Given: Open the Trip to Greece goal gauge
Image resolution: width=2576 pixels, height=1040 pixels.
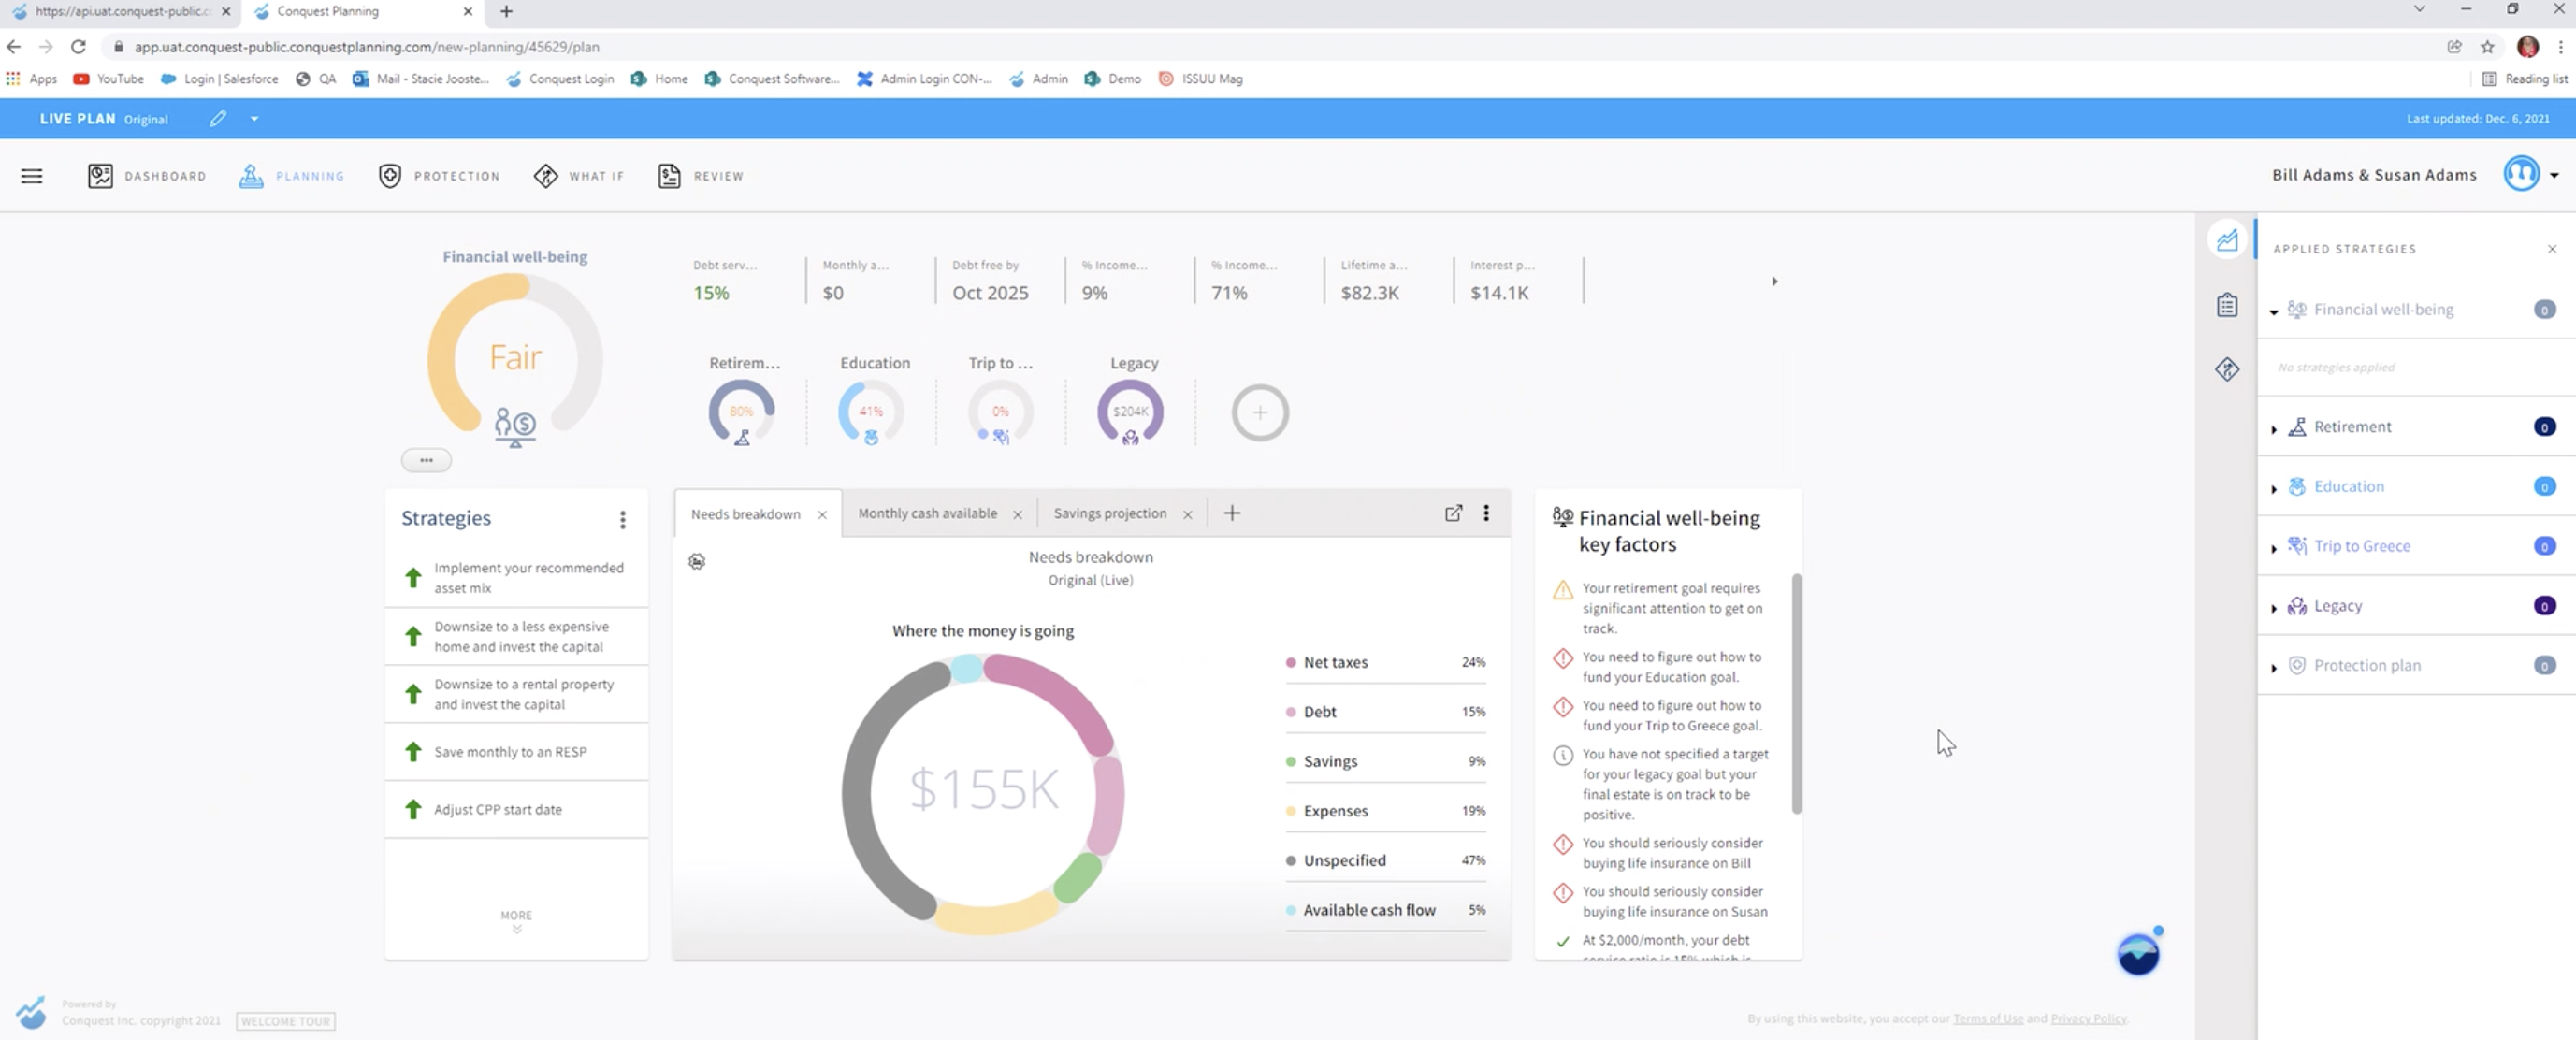Looking at the screenshot, I should [x=1000, y=411].
